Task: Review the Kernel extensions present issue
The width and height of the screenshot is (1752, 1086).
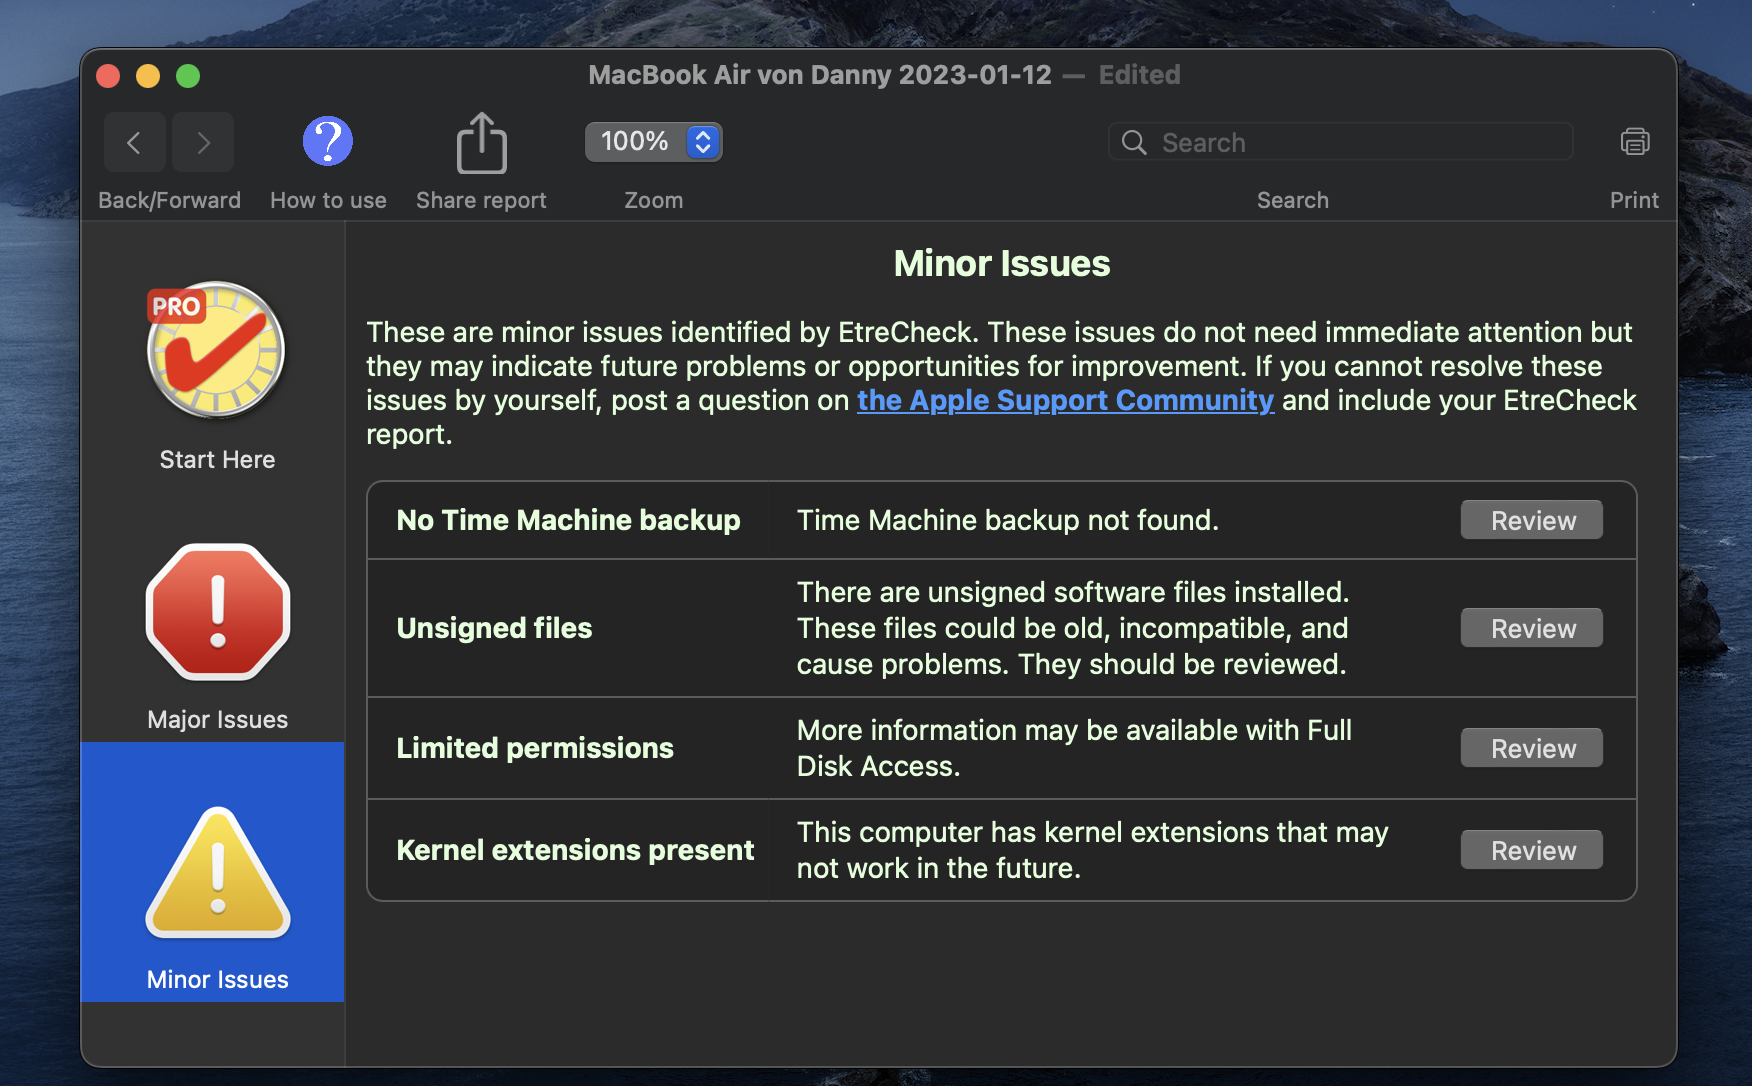Action: pyautogui.click(x=1531, y=850)
